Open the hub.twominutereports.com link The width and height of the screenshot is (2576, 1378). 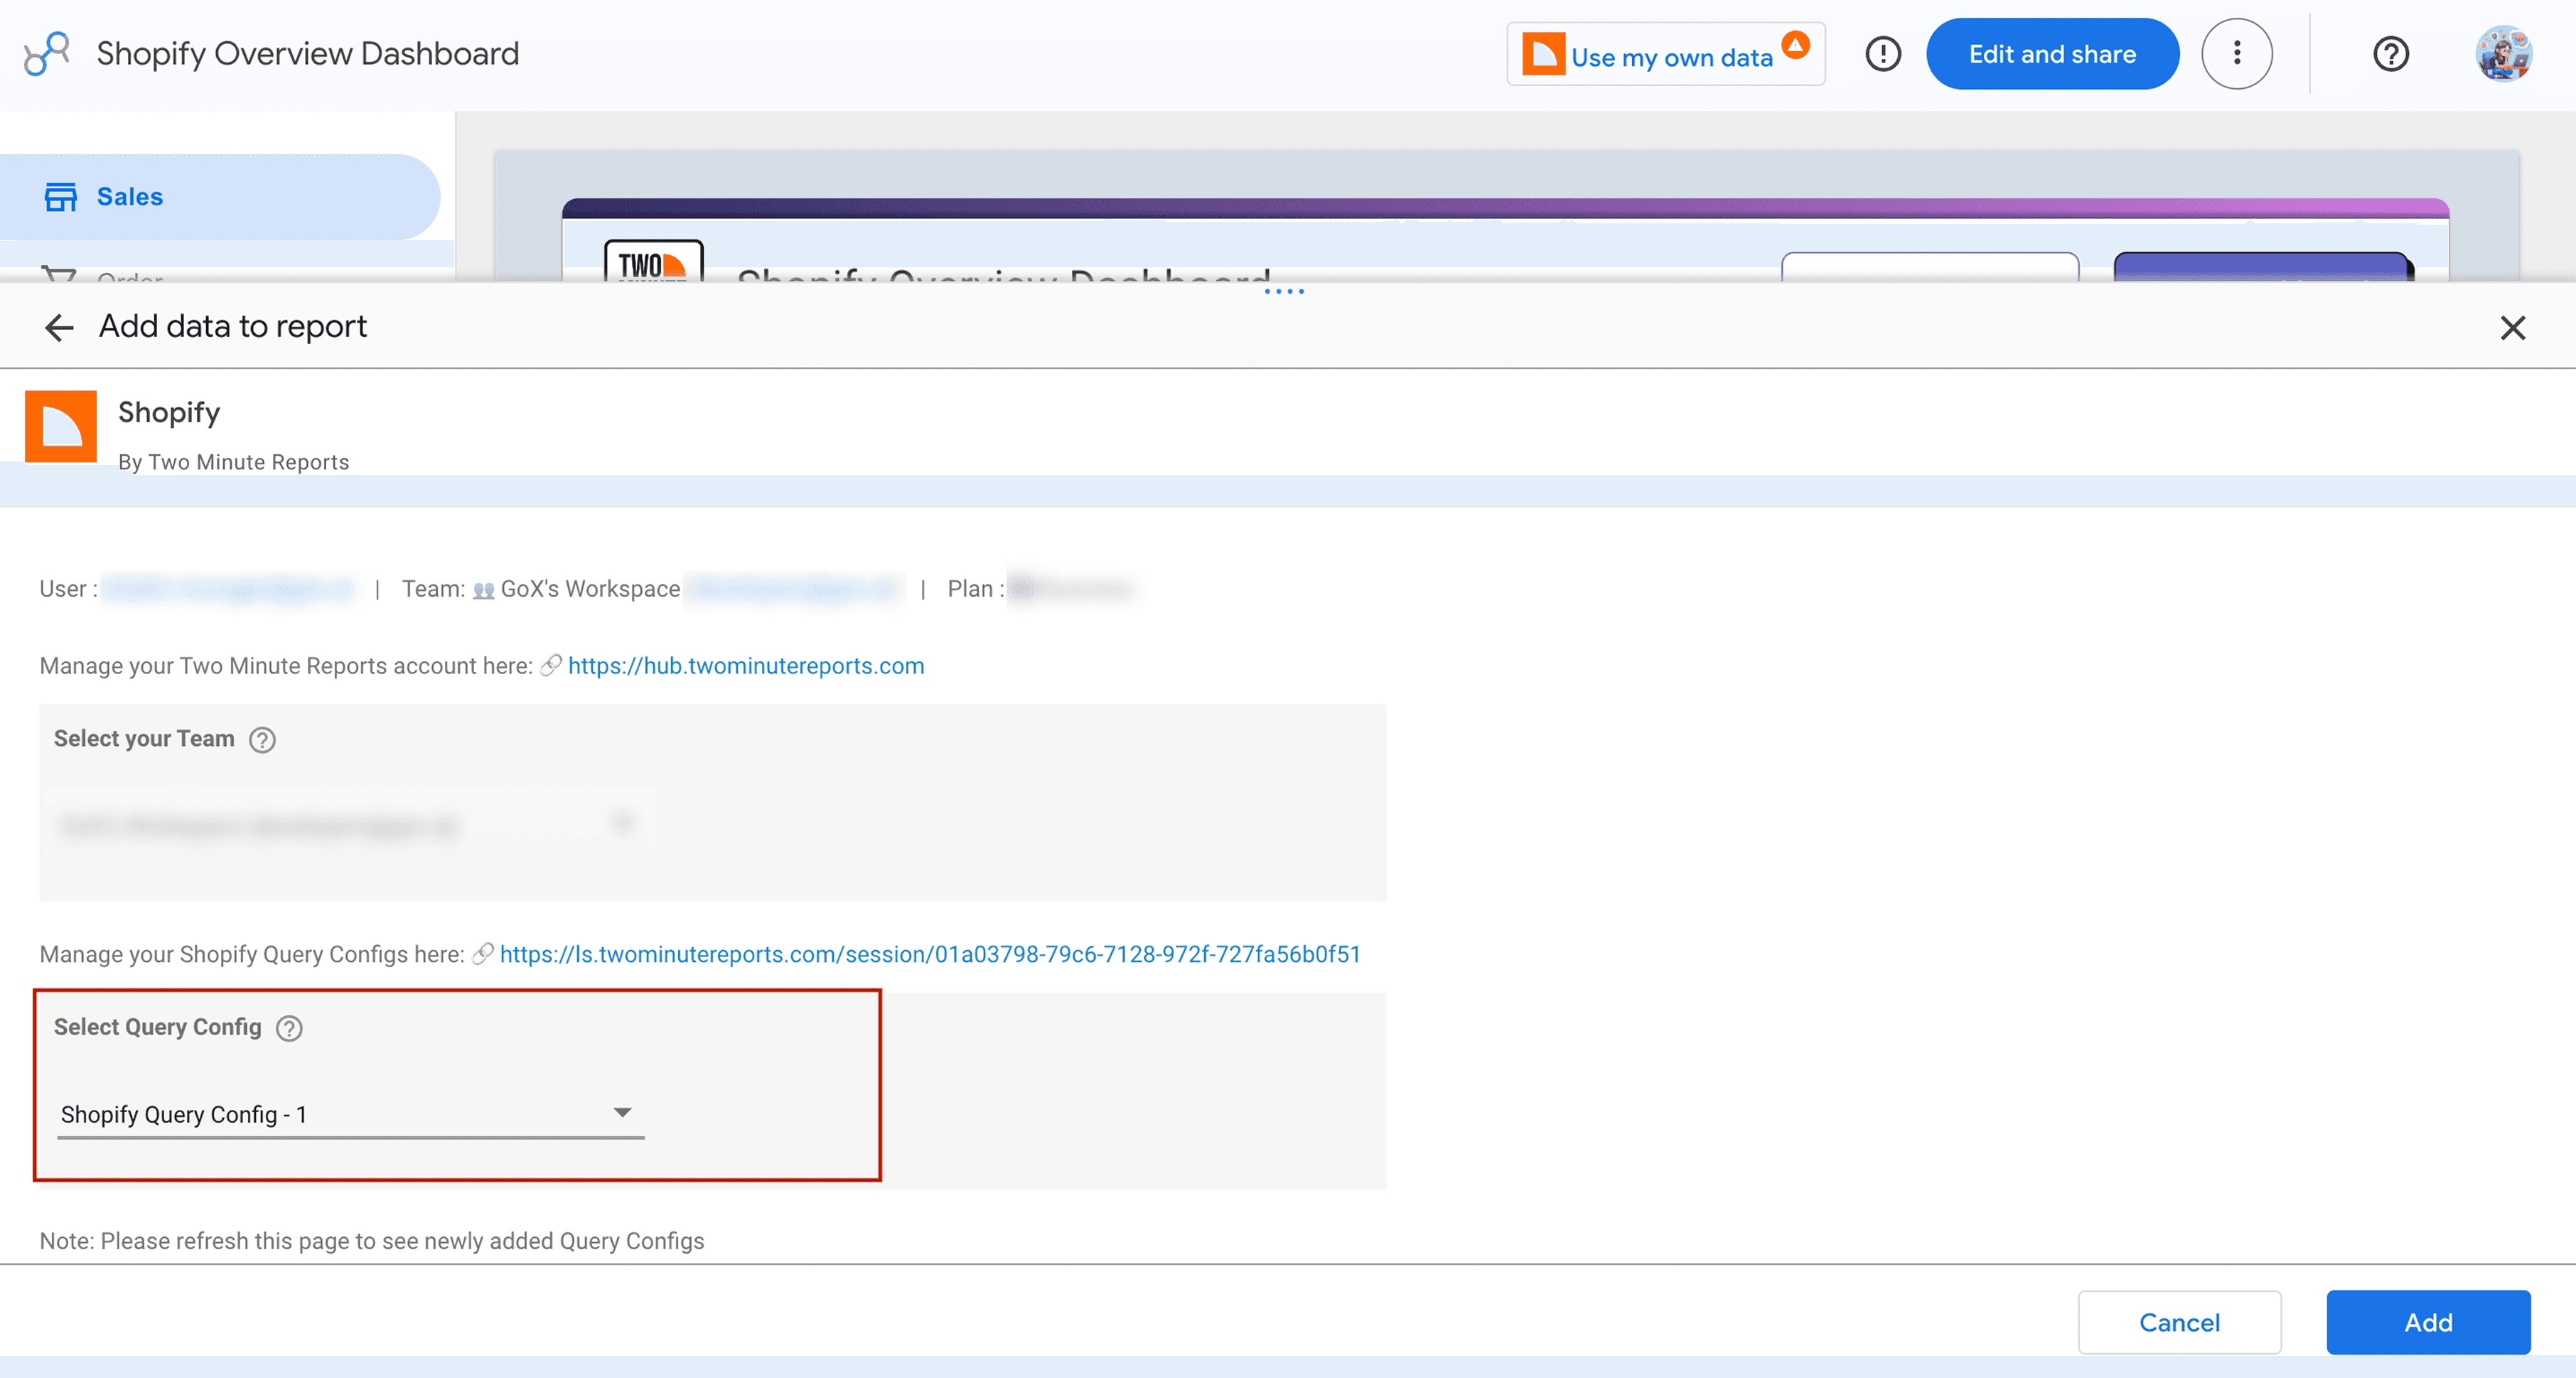point(746,666)
